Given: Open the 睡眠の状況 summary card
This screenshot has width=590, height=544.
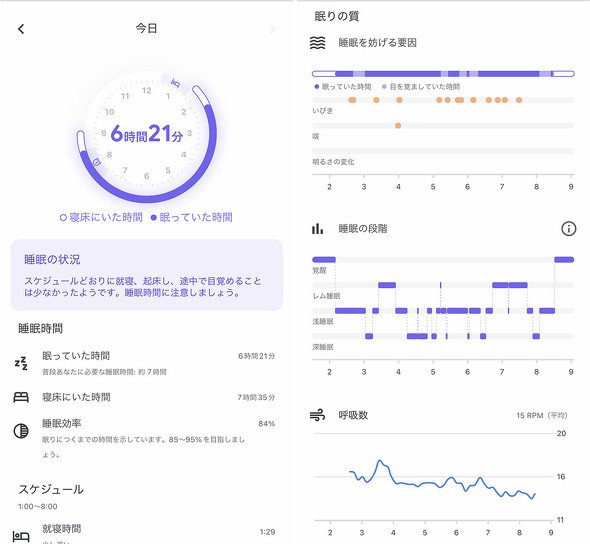Looking at the screenshot, I should 147,275.
